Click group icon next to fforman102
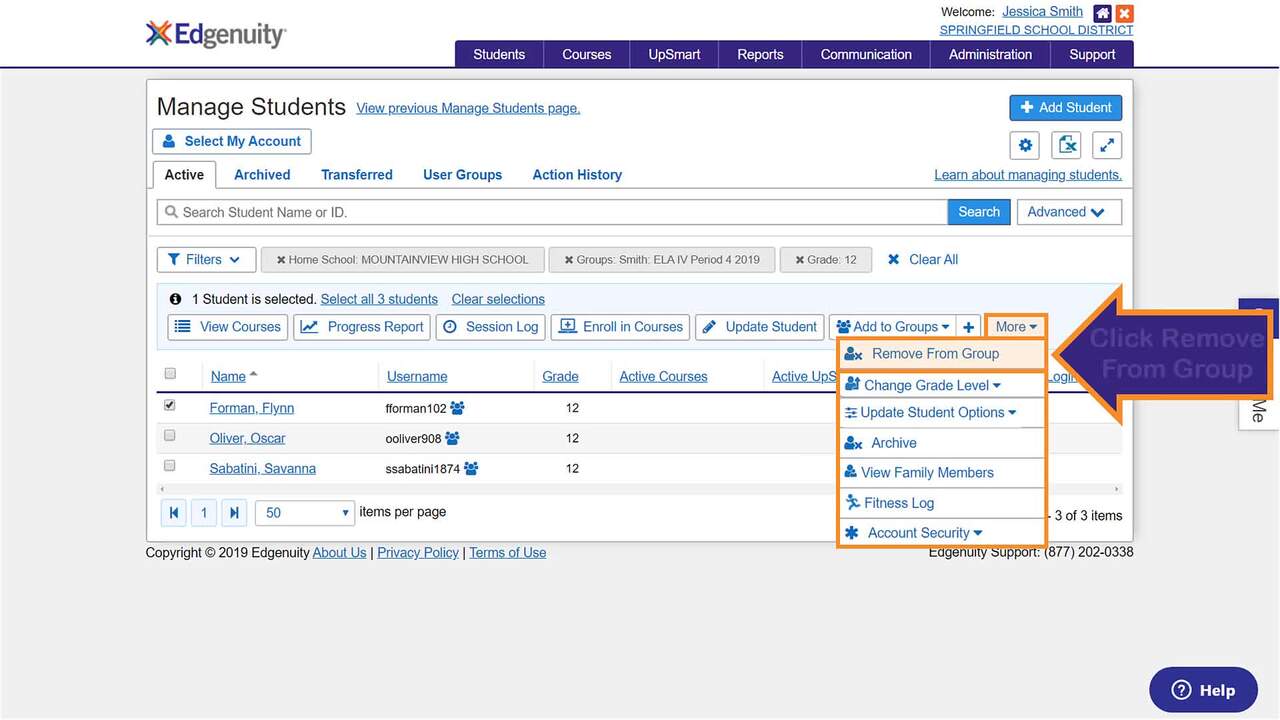Image resolution: width=1280 pixels, height=720 pixels. coord(458,408)
